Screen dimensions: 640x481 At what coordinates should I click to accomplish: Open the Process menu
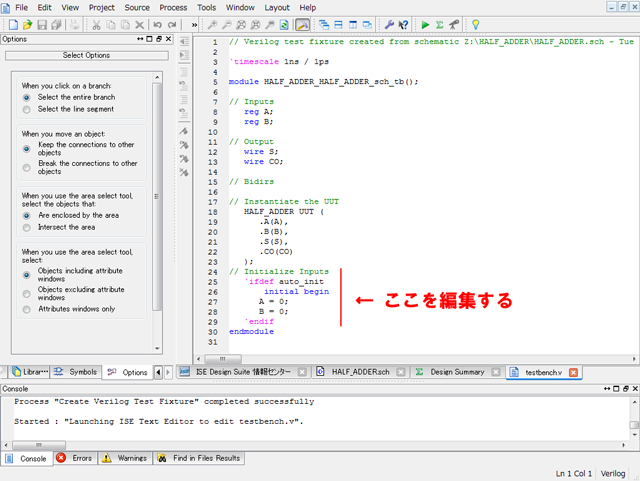(173, 8)
